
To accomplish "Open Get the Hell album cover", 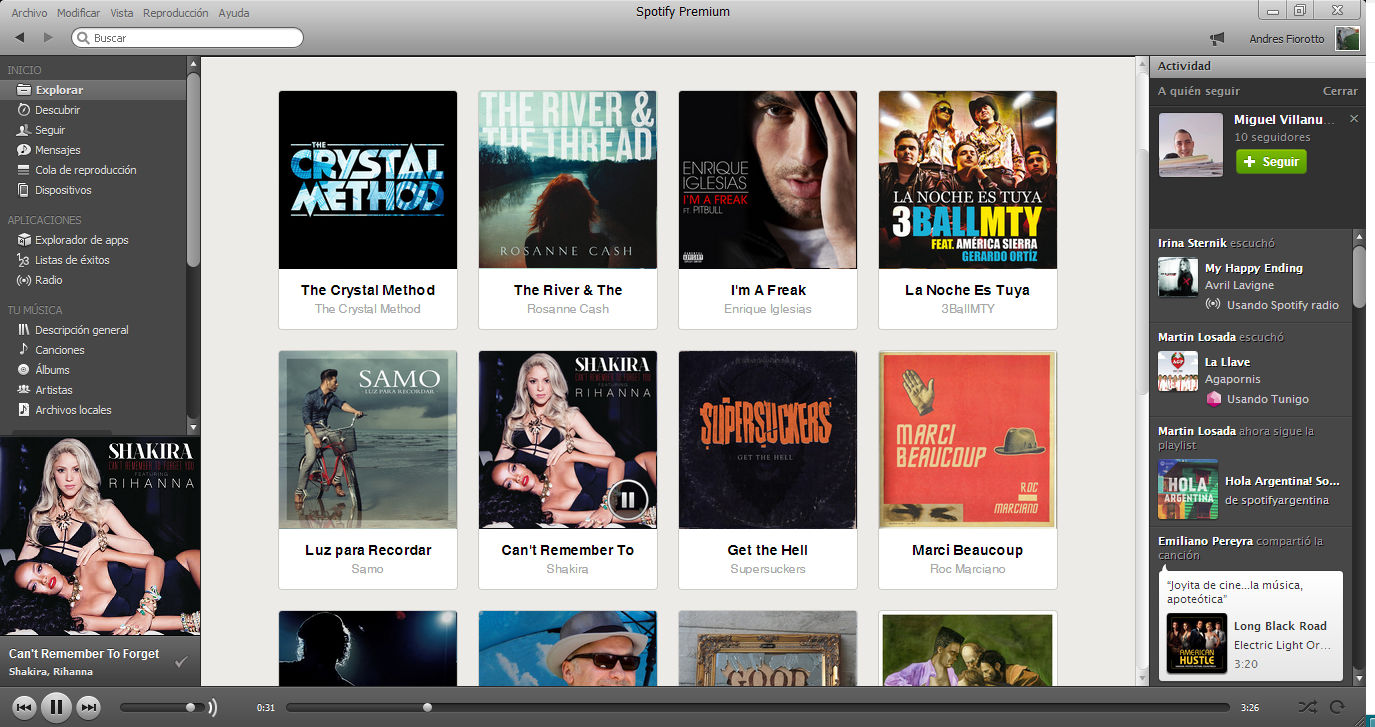I will tap(768, 440).
